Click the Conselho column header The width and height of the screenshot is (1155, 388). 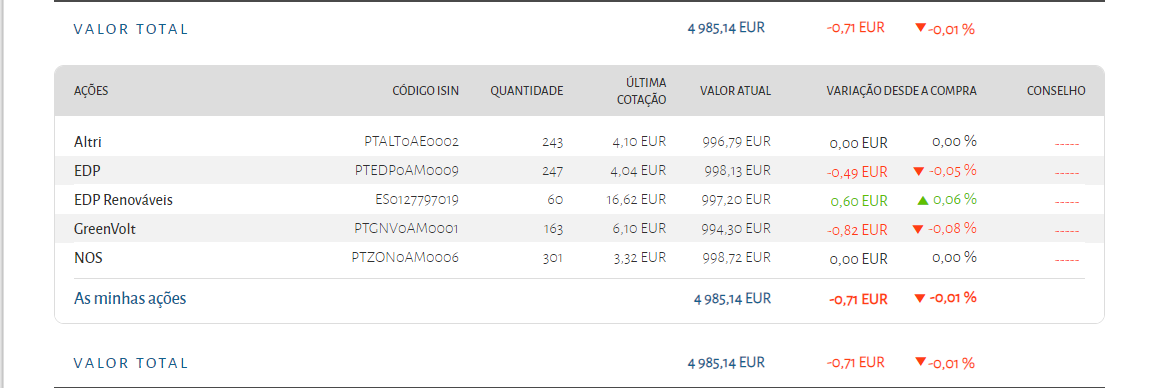(1056, 91)
